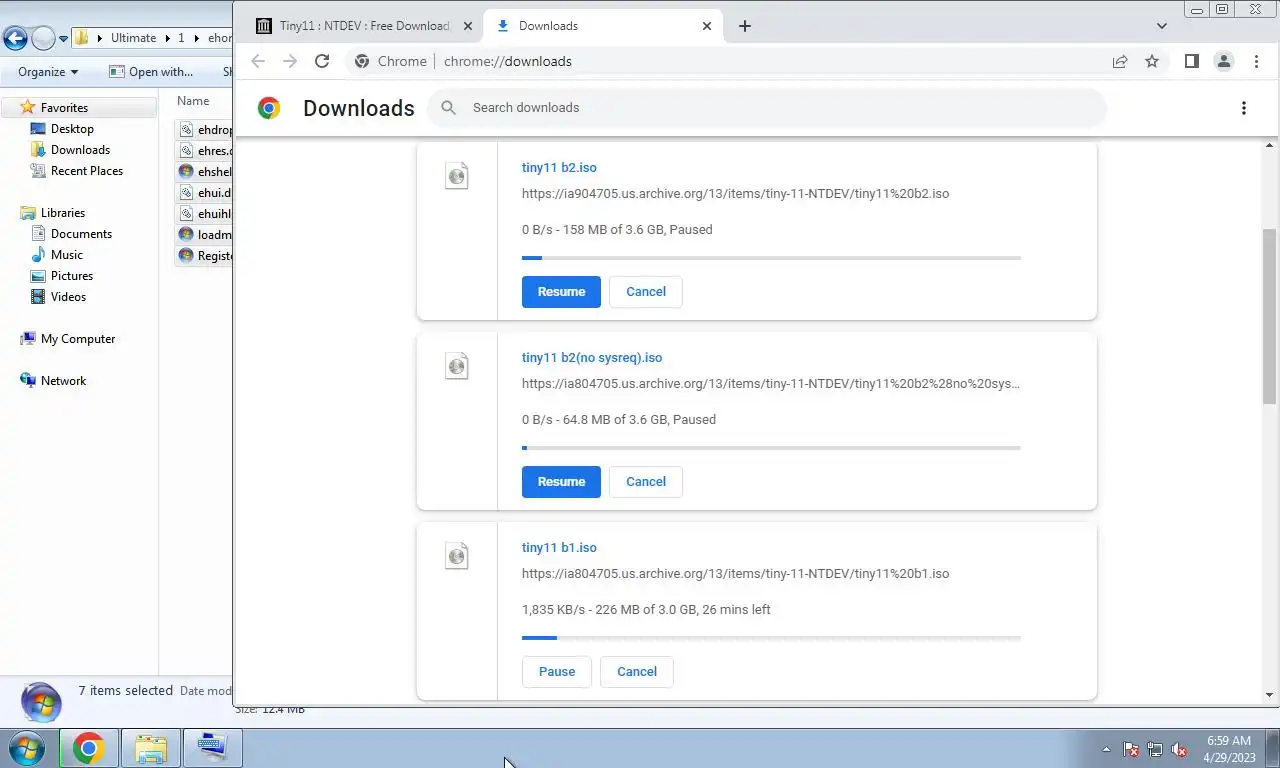
Task: Click tiny11 b2.iso progress bar
Action: pos(771,258)
